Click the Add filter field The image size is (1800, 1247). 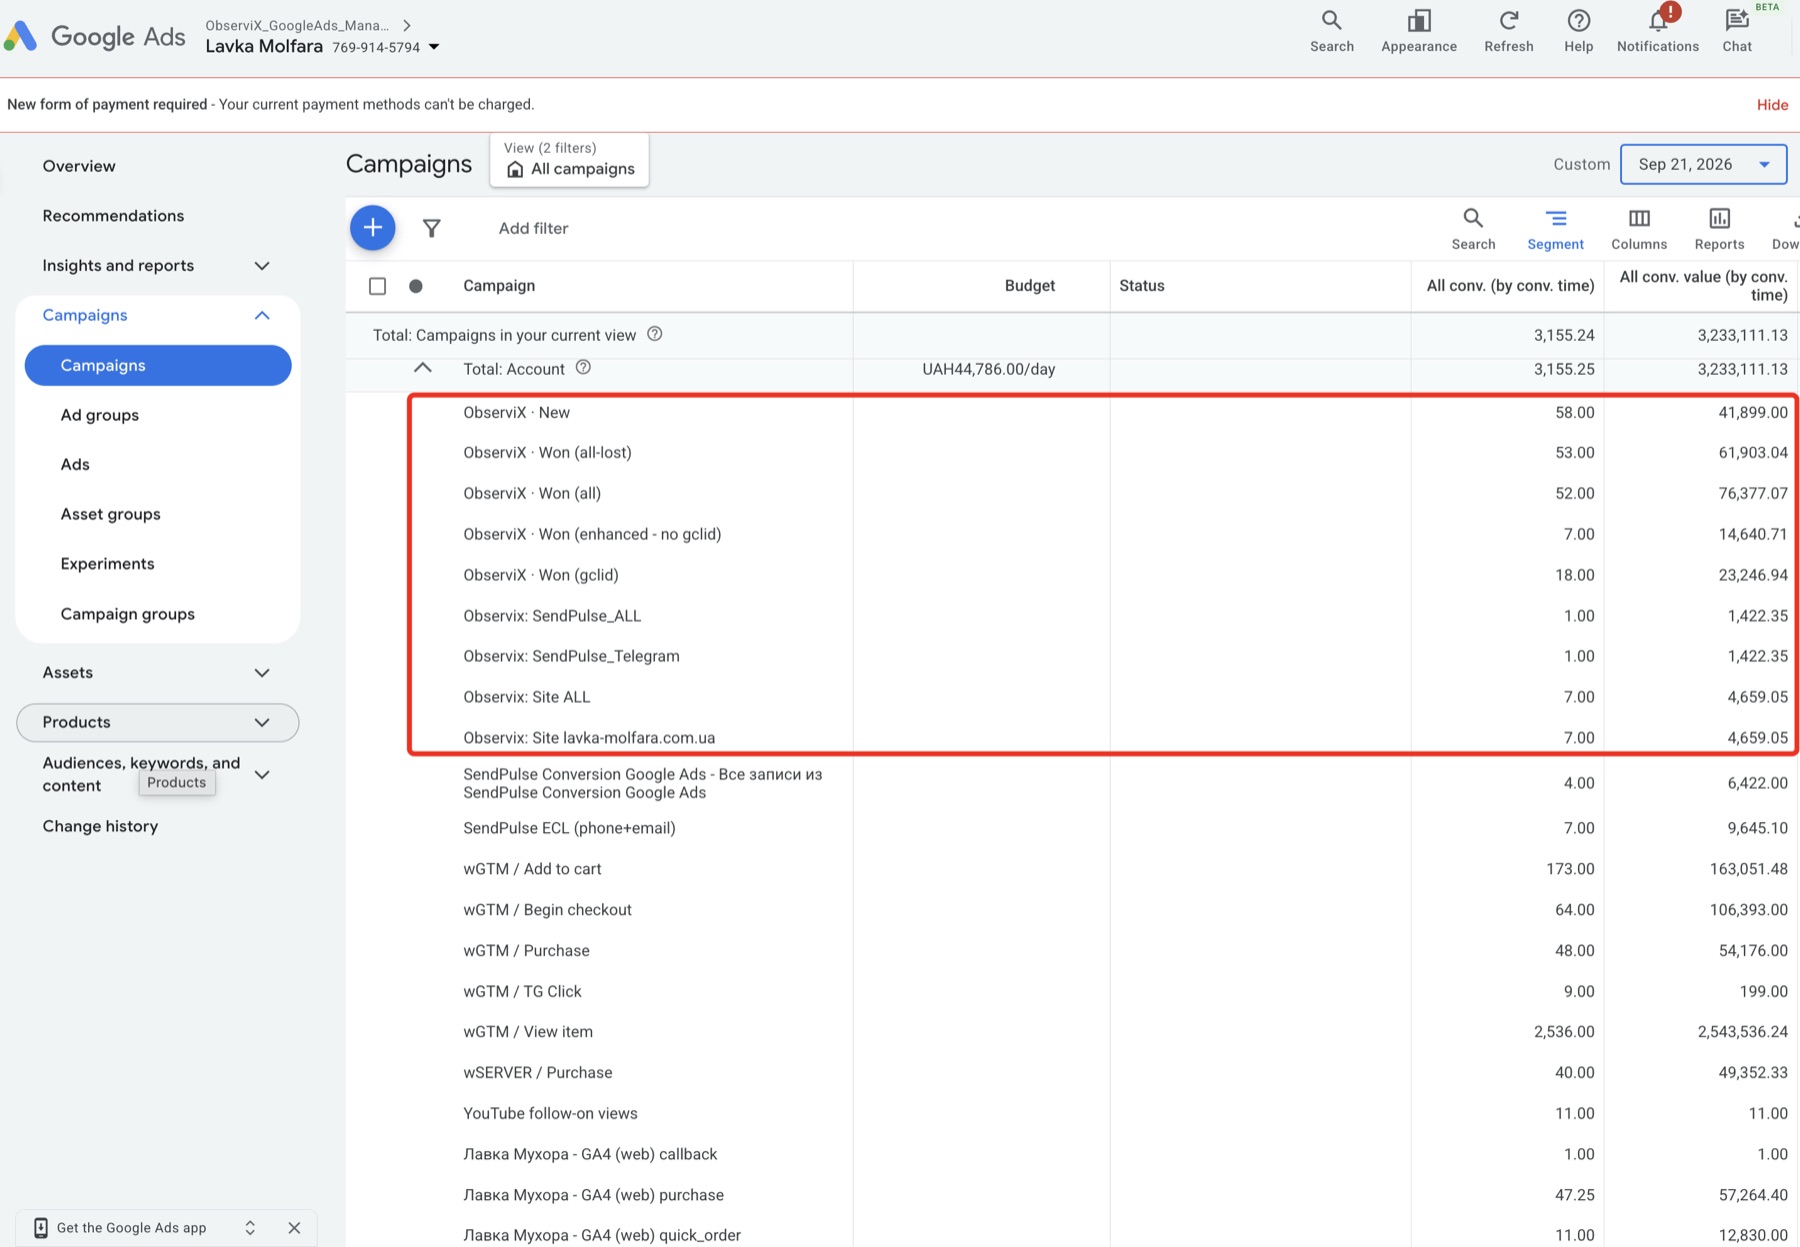click(533, 228)
